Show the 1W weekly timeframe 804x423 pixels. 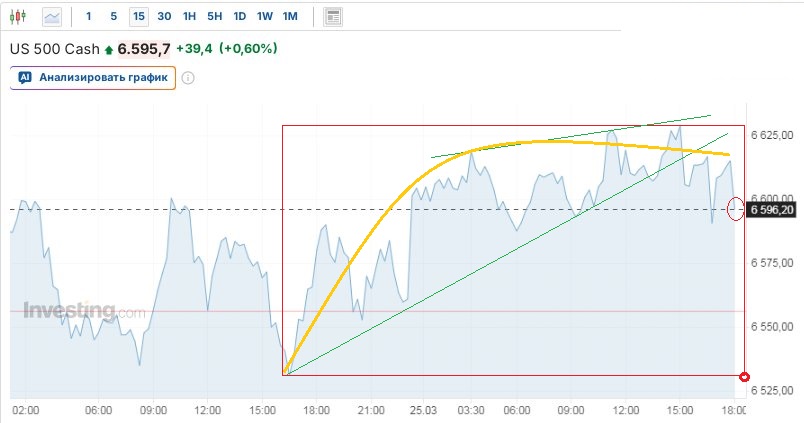[x=264, y=16]
